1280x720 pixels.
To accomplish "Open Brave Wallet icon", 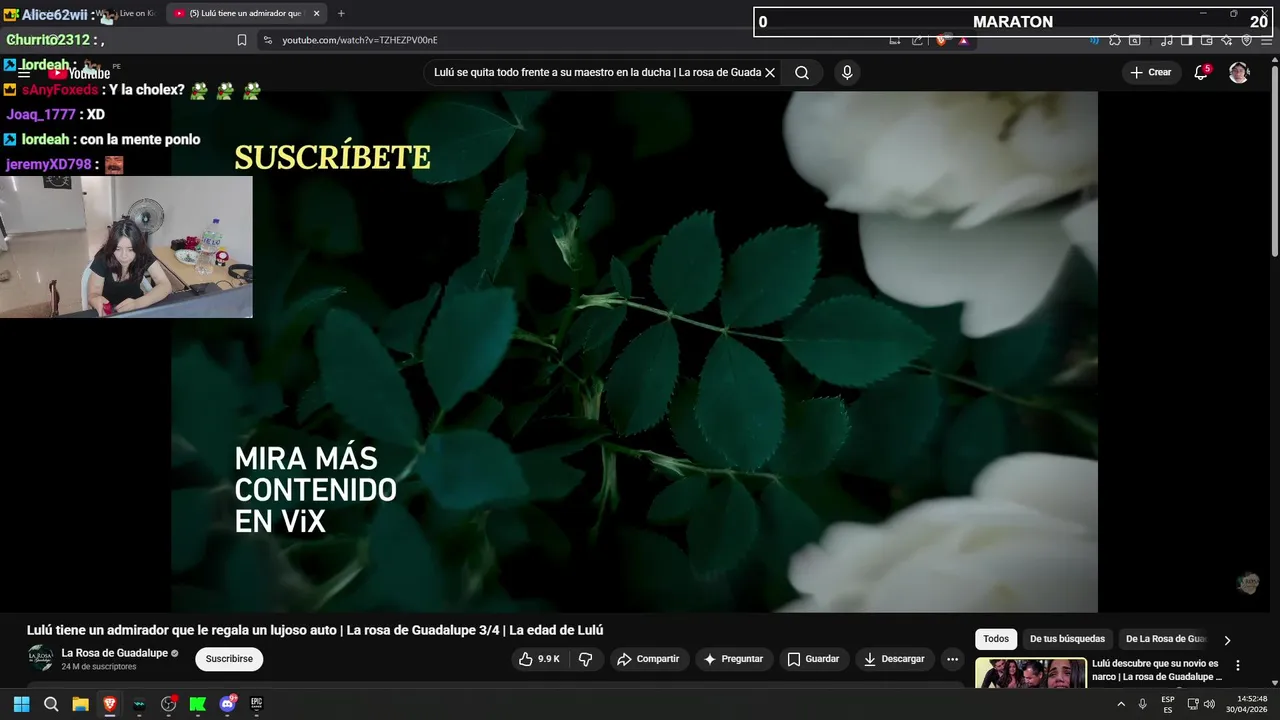I will [1206, 40].
